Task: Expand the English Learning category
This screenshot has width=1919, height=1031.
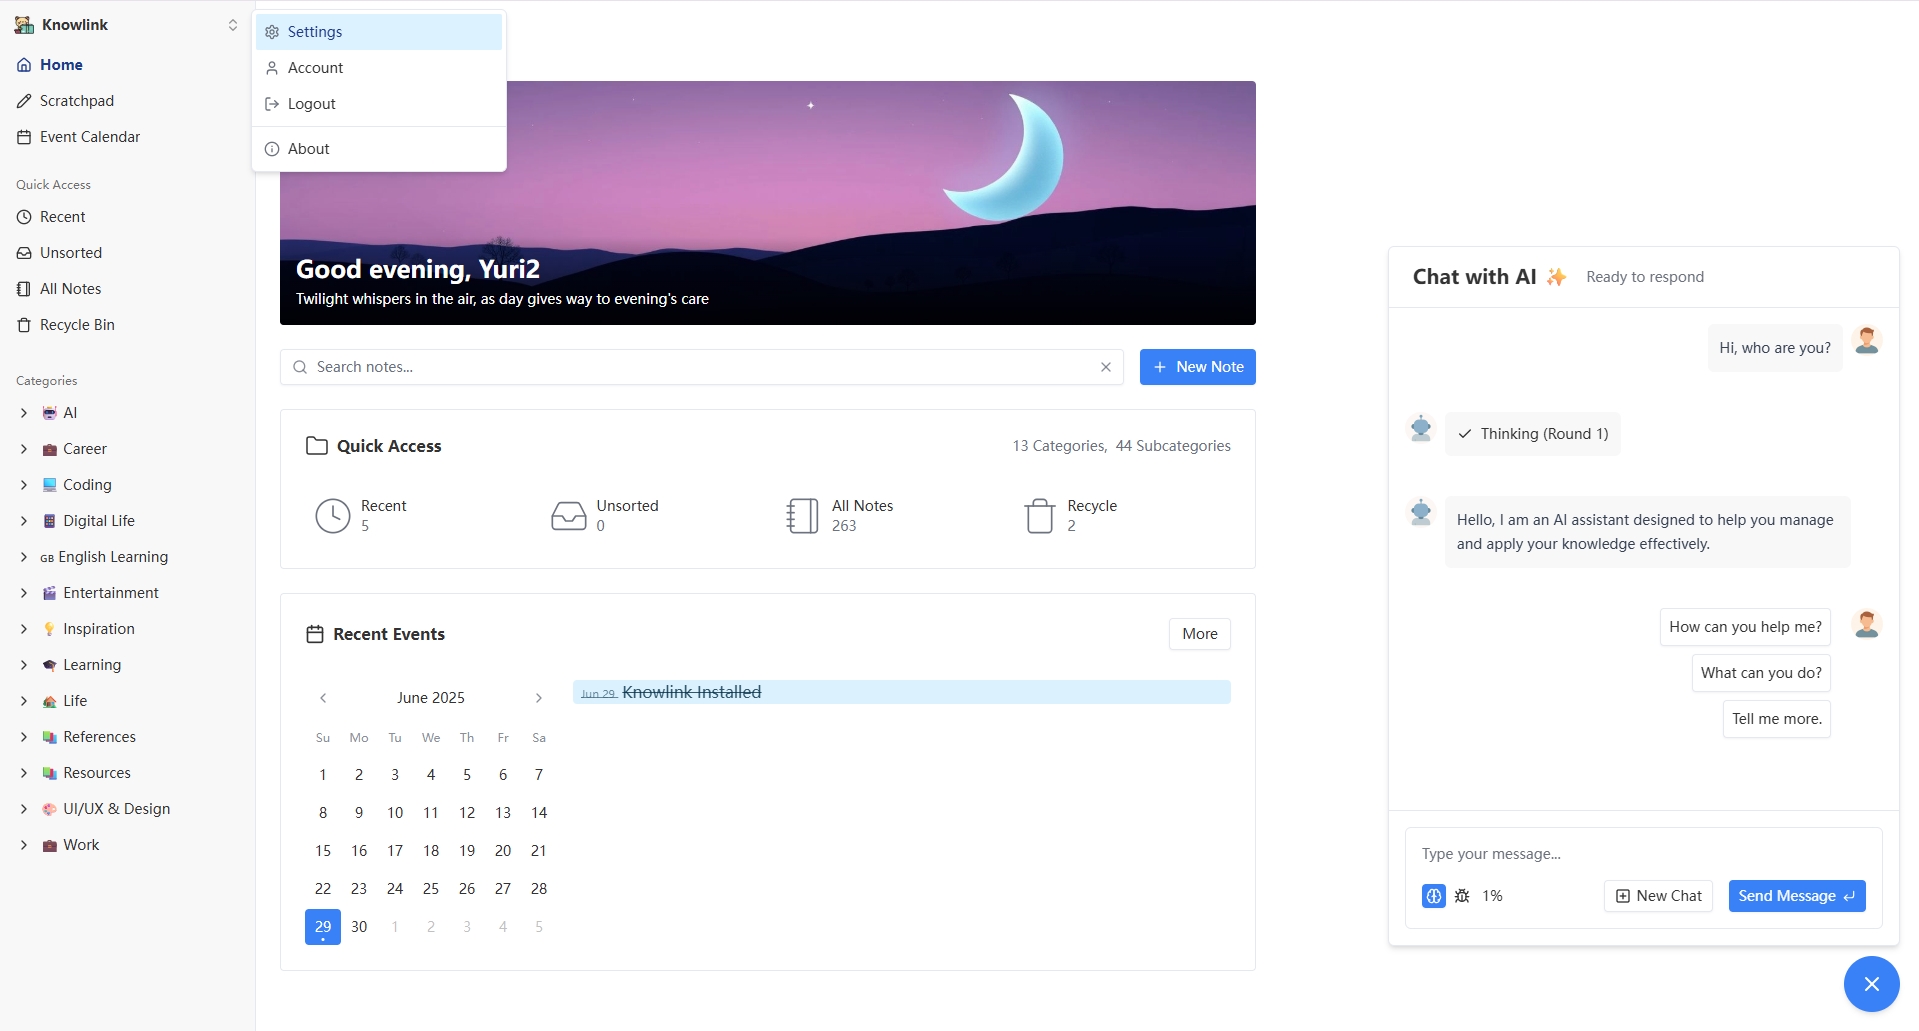Action: click(x=24, y=557)
